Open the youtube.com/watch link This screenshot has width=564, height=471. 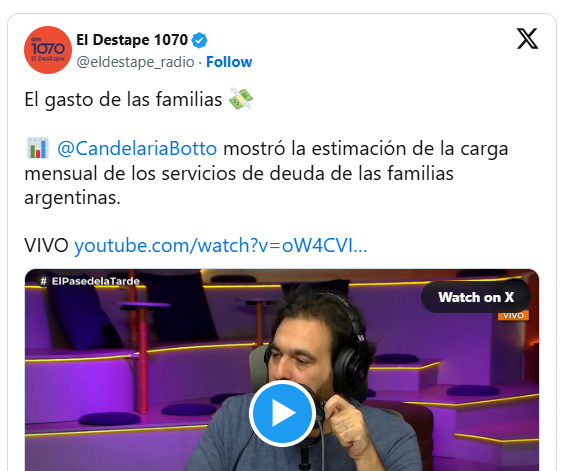220,246
